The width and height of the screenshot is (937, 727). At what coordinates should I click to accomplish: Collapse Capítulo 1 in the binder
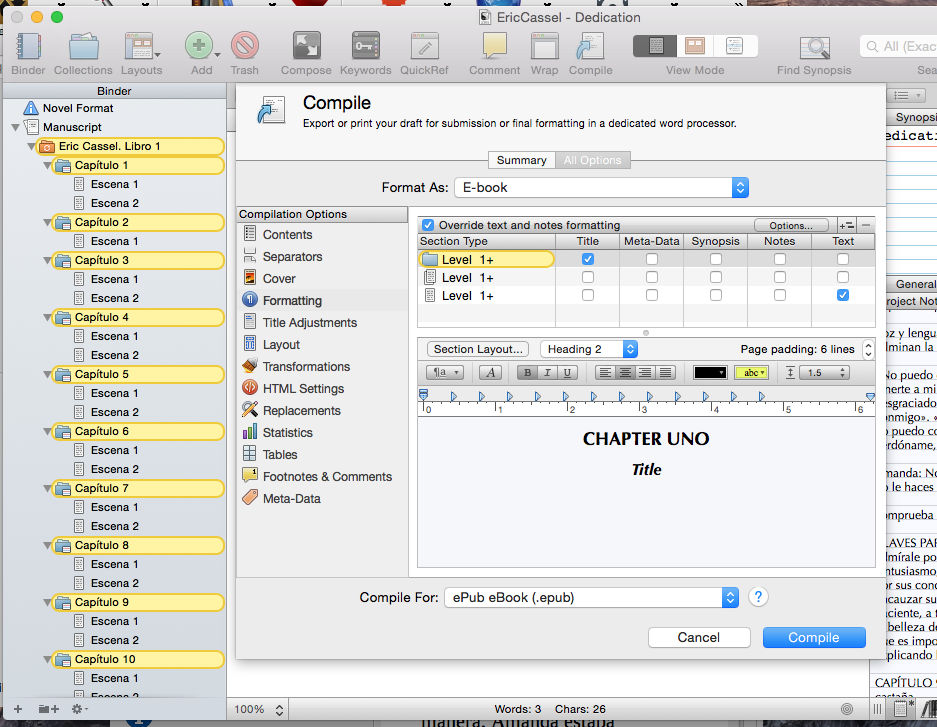47,165
